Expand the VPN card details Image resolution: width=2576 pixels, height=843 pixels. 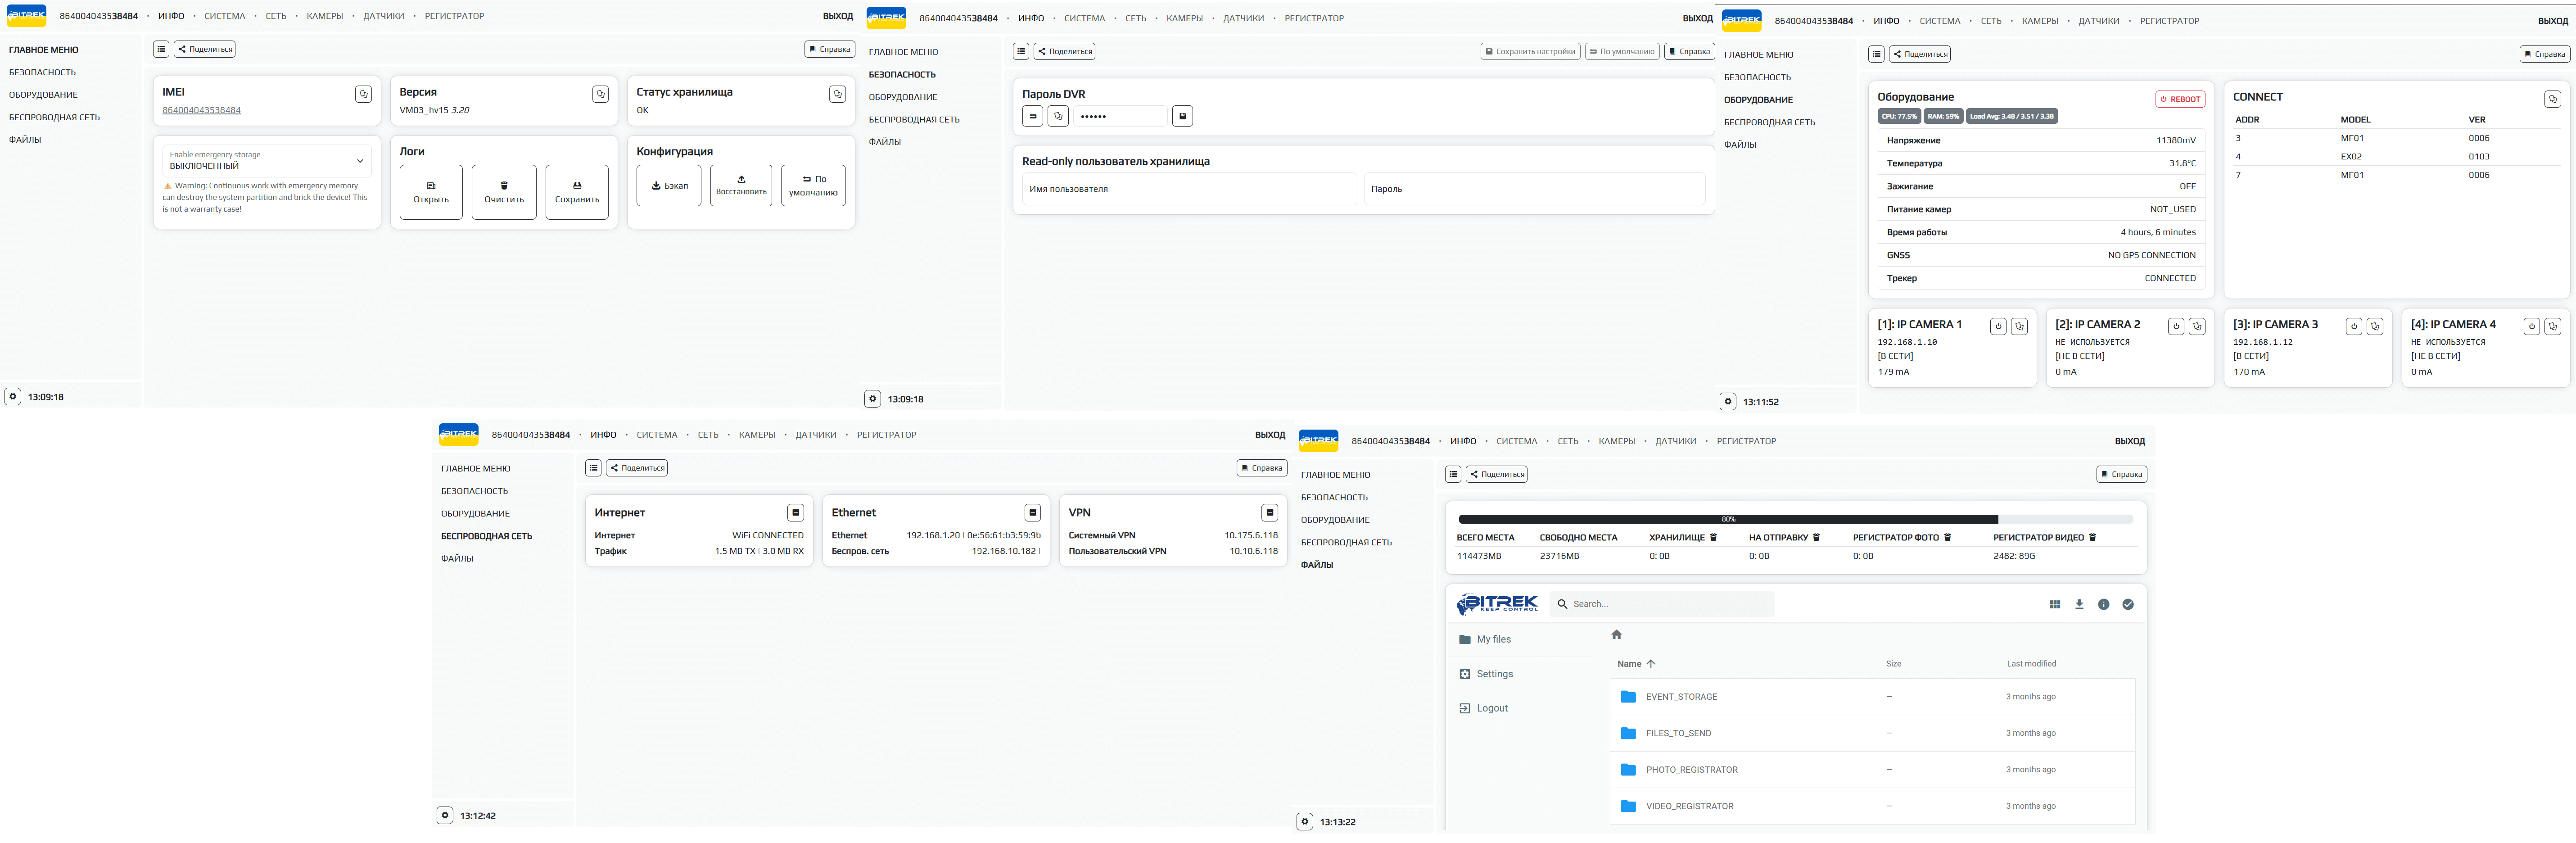tap(1269, 513)
